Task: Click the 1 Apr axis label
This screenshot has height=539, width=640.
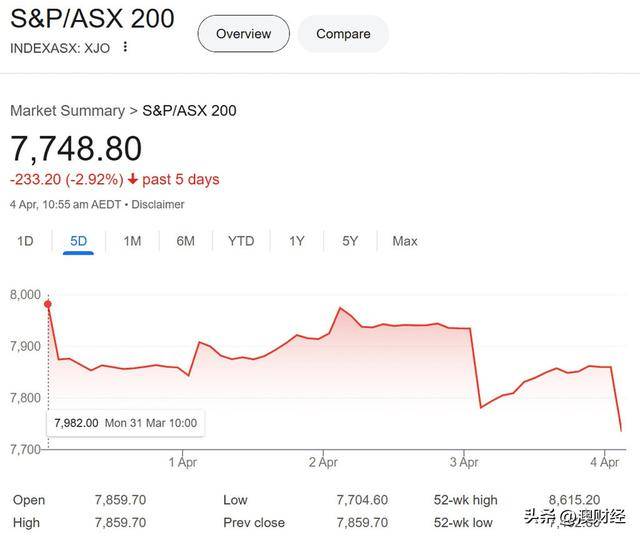Action: pos(182,462)
